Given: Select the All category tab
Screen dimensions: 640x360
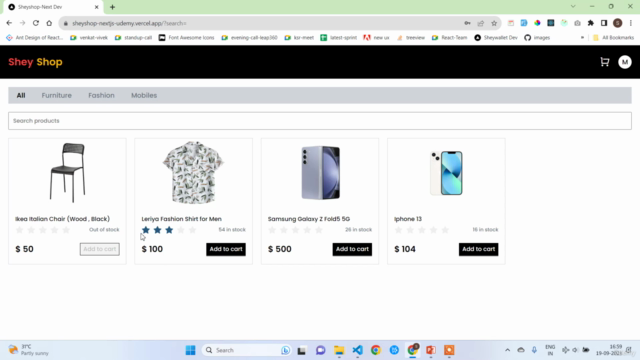Looking at the screenshot, I should (21, 95).
